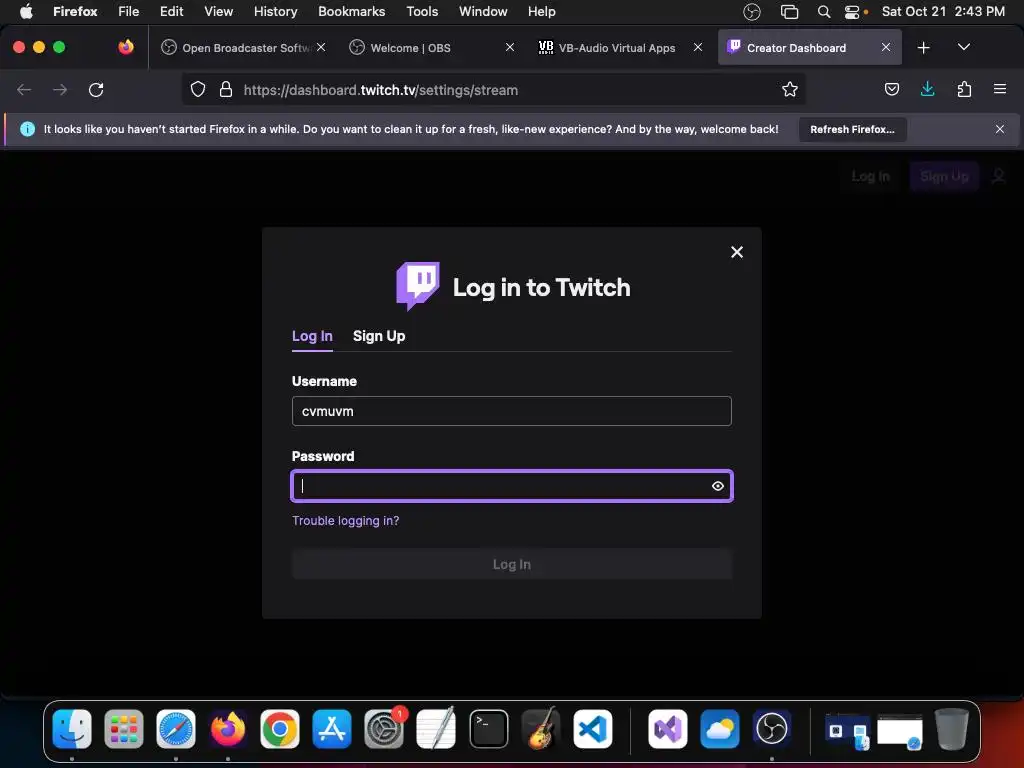The width and height of the screenshot is (1024, 768).
Task: Open the File menu
Action: point(129,11)
